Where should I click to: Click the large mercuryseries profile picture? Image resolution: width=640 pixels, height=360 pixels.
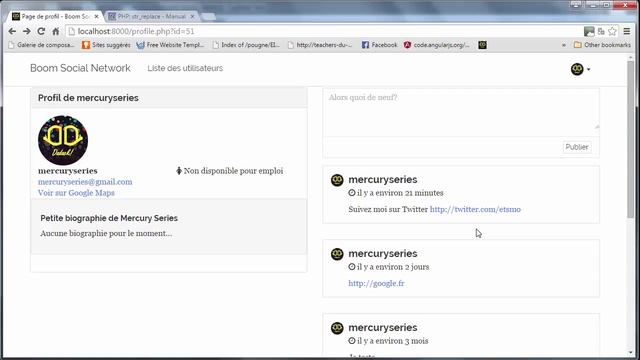63,140
